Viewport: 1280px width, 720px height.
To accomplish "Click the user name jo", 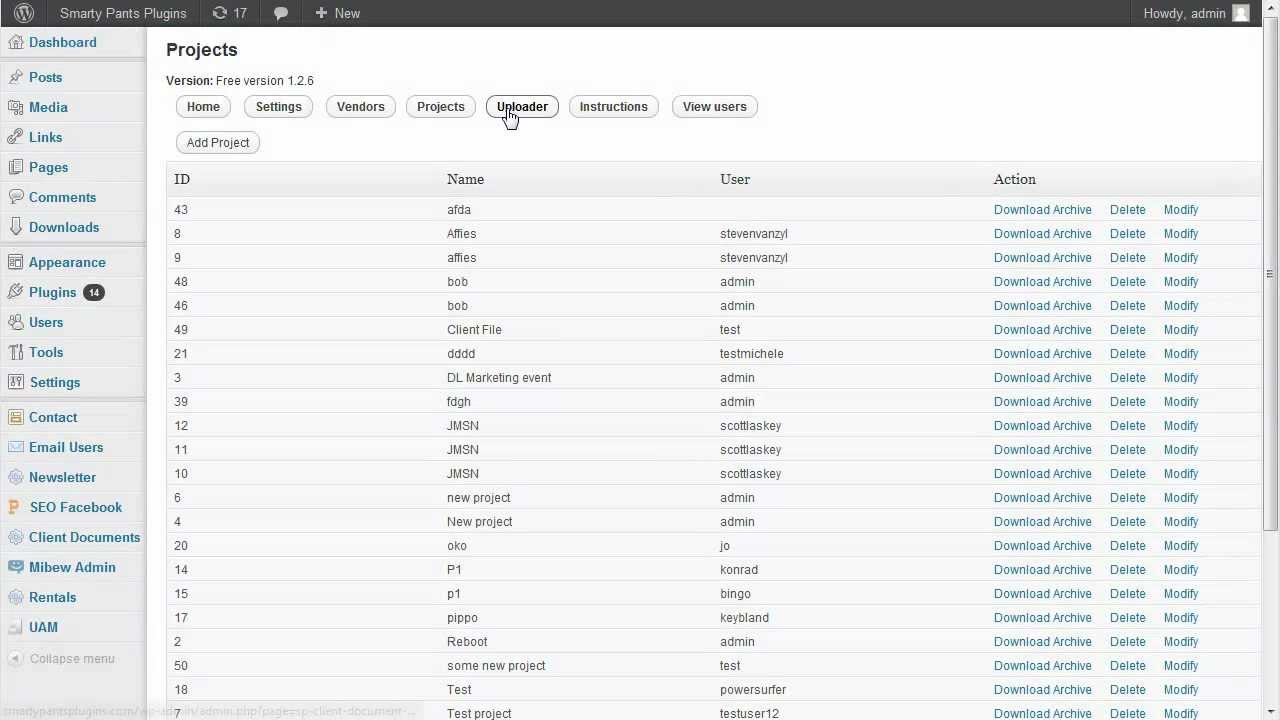I will (x=725, y=546).
